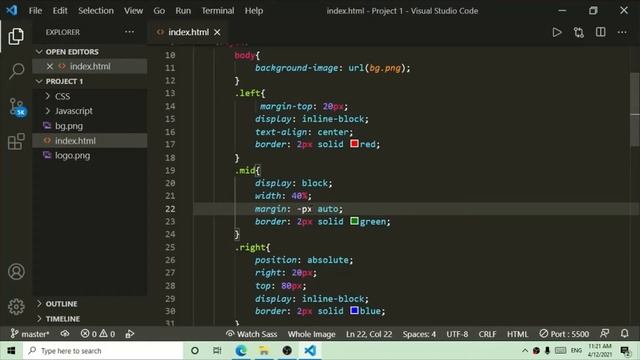Switch to the index.html editor tab
The height and width of the screenshot is (360, 640).
tap(188, 32)
